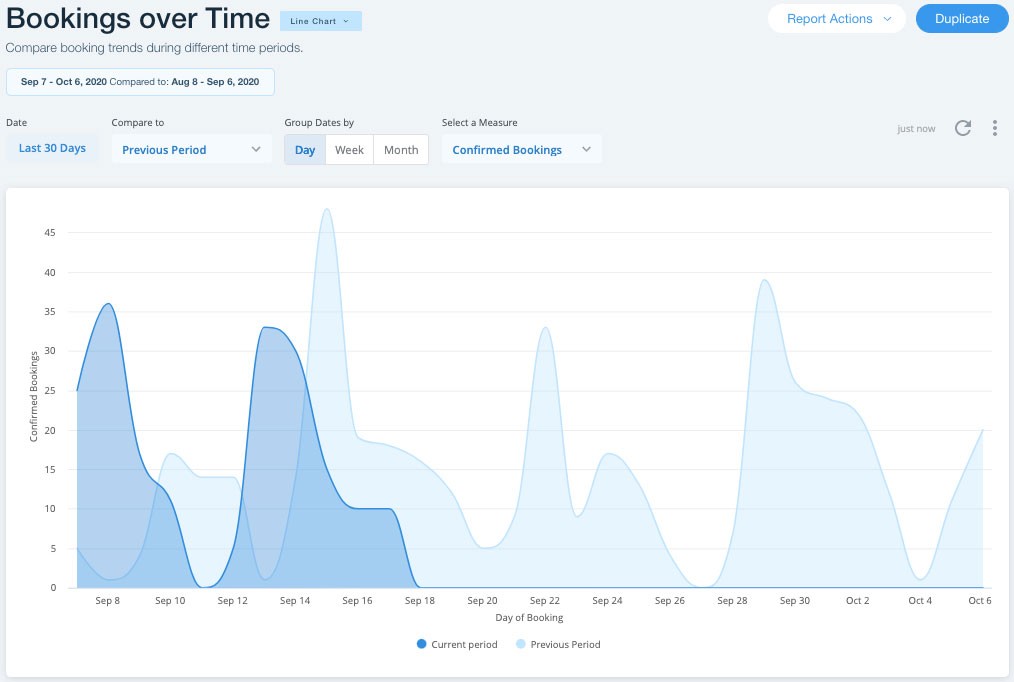The width and height of the screenshot is (1014, 682).
Task: Switch date grouping to Month
Action: pyautogui.click(x=401, y=149)
